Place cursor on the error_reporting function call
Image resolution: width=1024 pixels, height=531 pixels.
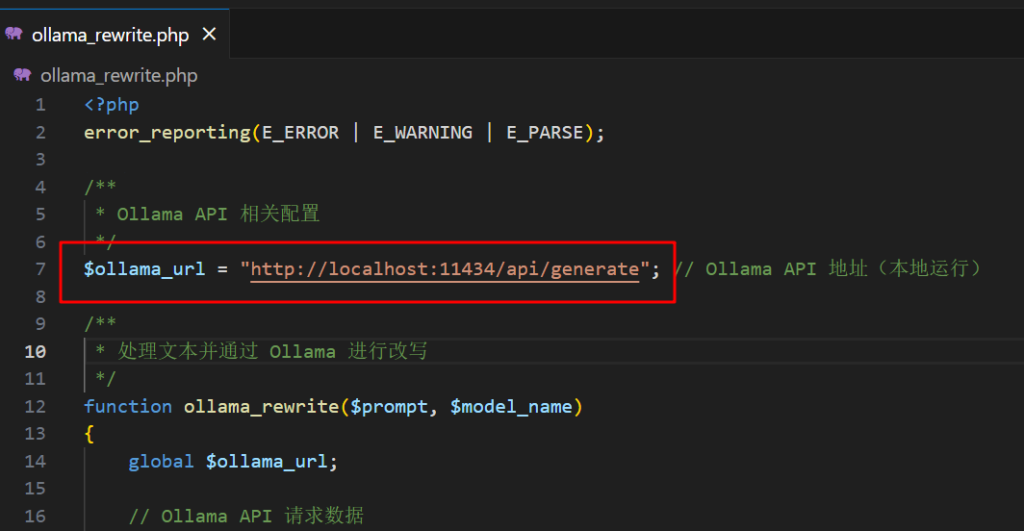point(167,132)
